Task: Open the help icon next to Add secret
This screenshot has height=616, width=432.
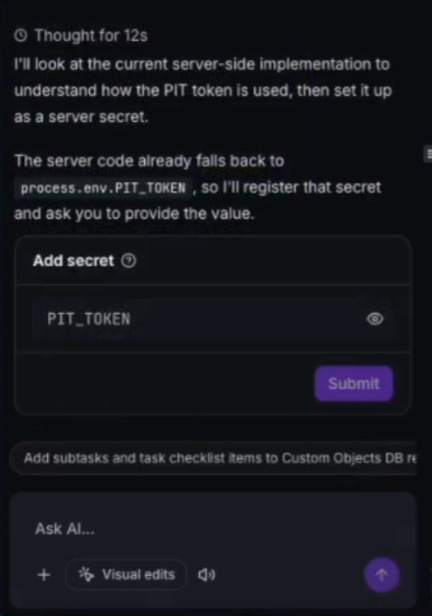Action: (x=128, y=260)
